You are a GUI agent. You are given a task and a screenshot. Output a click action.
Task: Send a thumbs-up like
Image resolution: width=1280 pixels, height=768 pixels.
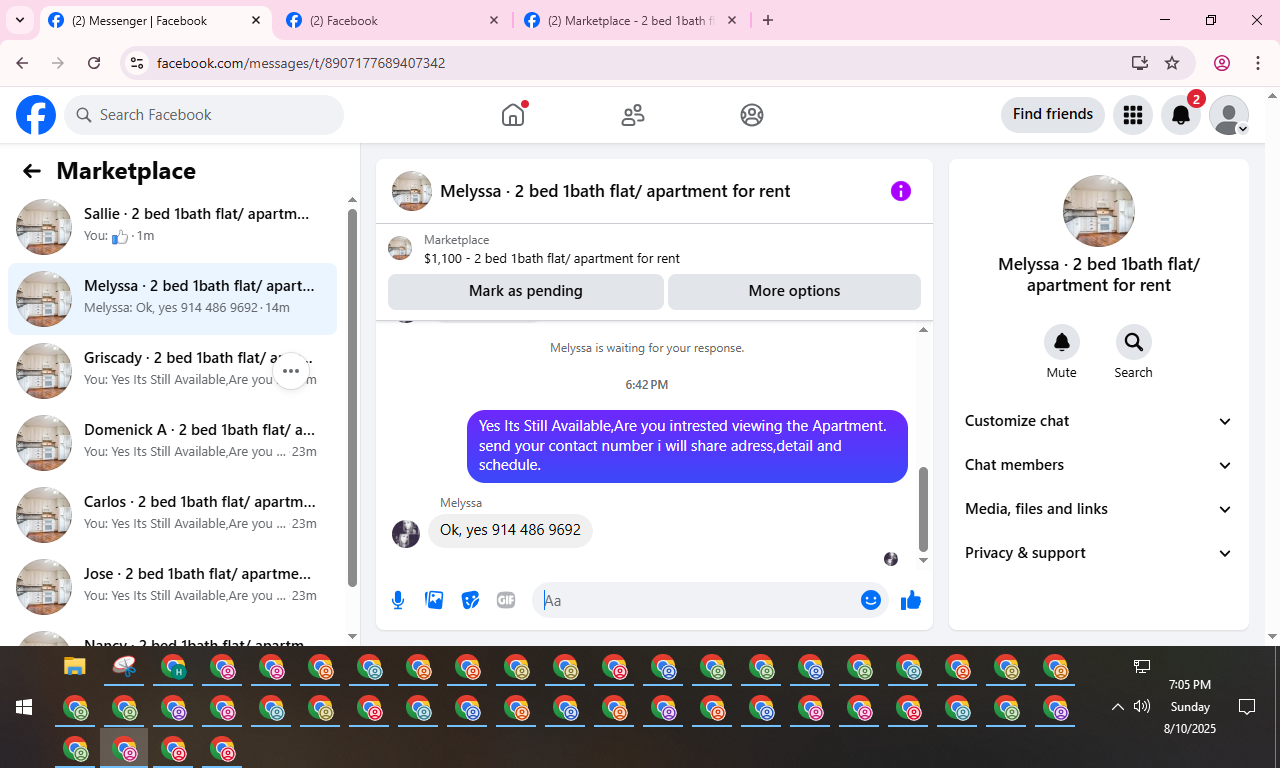(x=911, y=600)
